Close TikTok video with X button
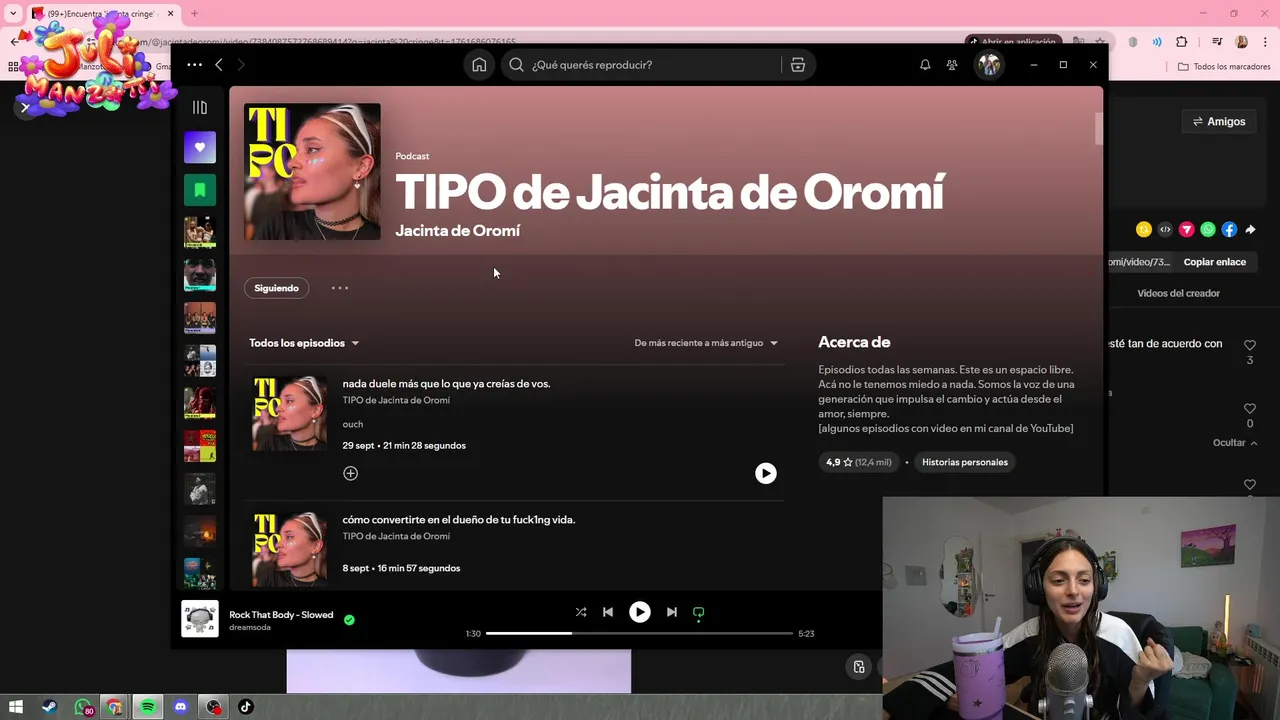This screenshot has width=1280, height=720. [x=26, y=107]
